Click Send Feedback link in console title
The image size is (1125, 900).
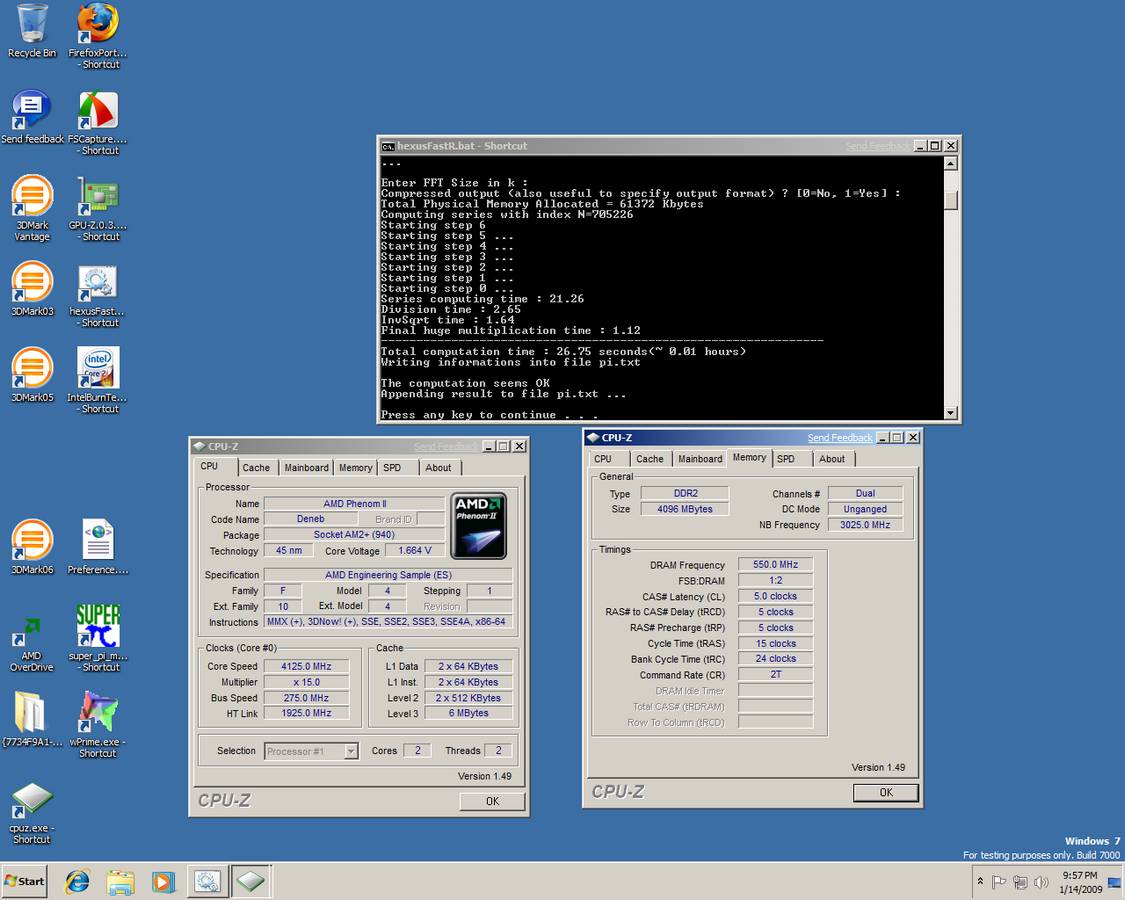coord(877,146)
